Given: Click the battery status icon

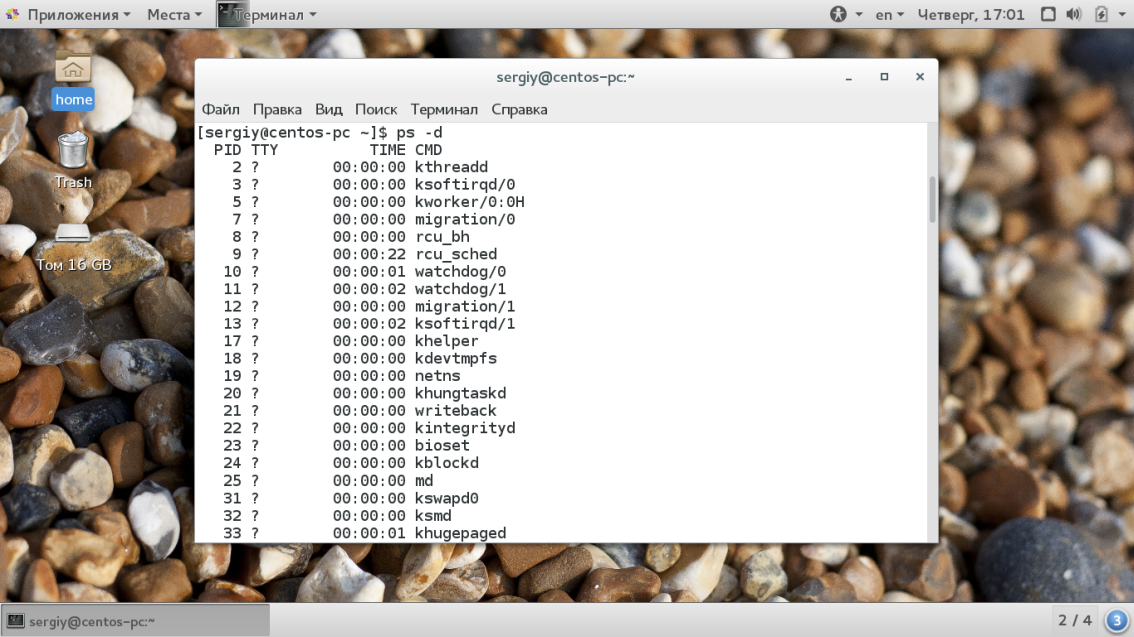Looking at the screenshot, I should click(x=1101, y=14).
